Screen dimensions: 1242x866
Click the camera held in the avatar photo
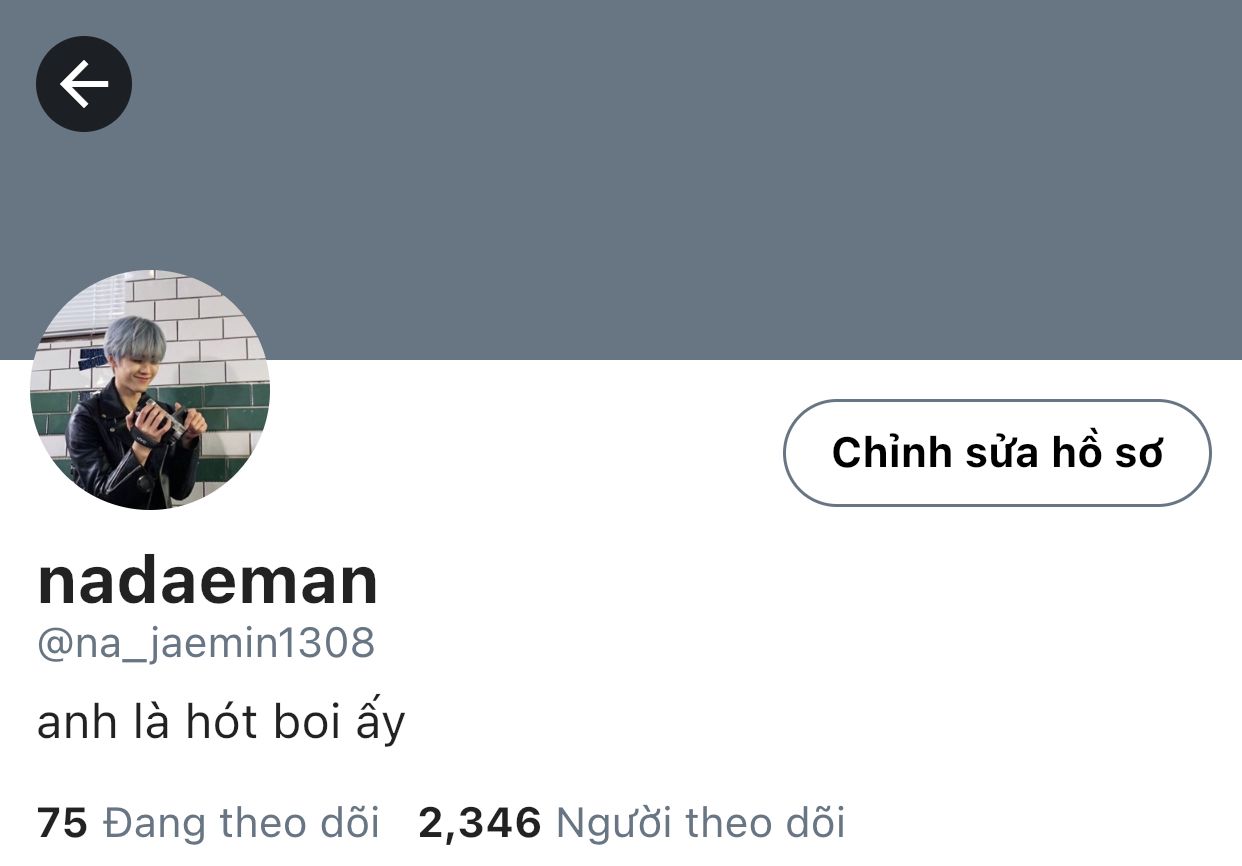163,418
